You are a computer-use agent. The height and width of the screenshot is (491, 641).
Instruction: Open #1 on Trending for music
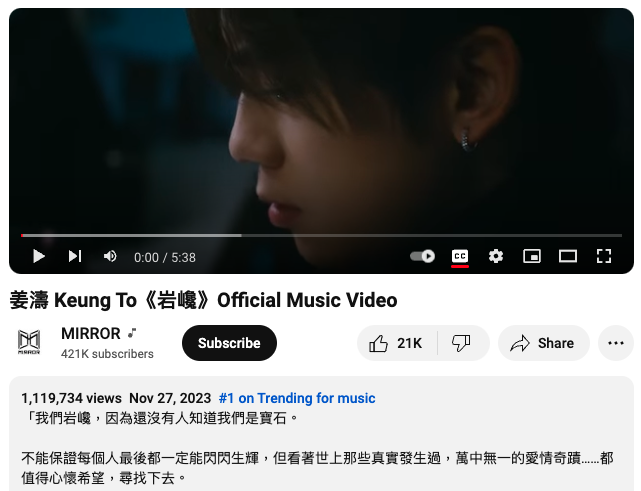coord(297,398)
